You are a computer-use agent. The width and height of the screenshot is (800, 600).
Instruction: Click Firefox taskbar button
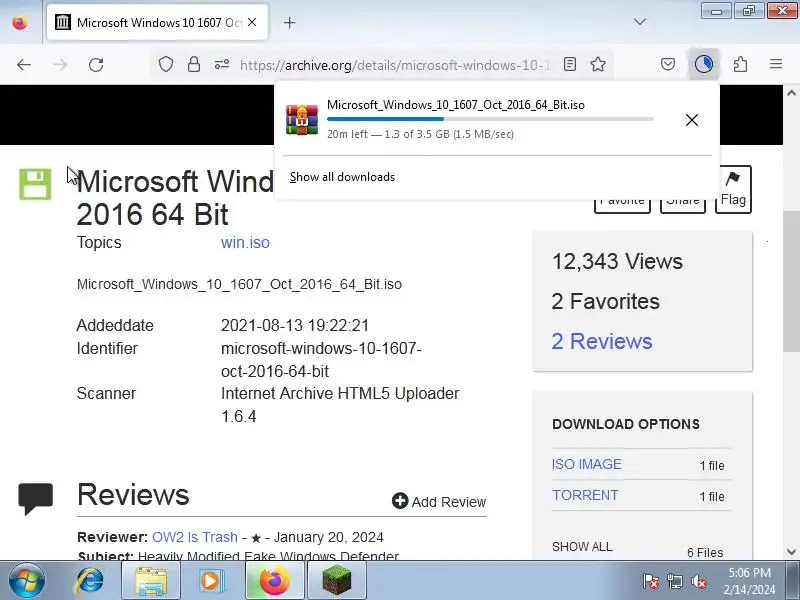tap(274, 581)
